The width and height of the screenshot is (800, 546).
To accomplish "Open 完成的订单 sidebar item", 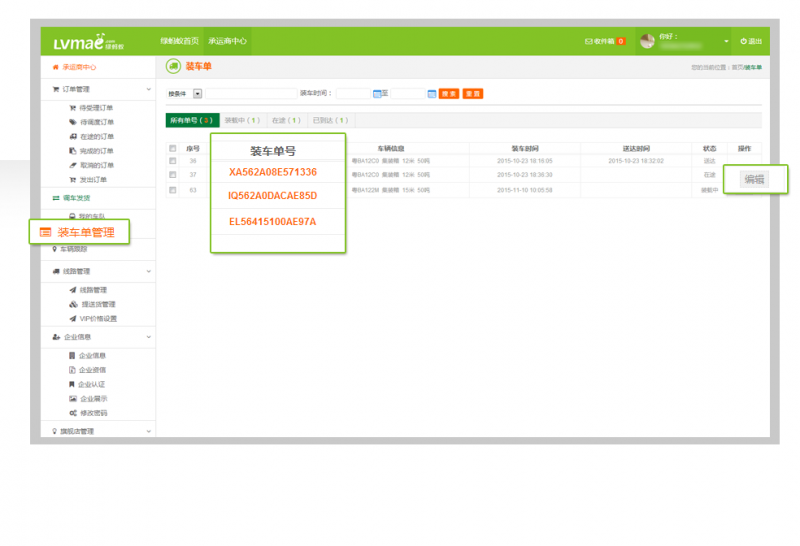I will (92, 151).
